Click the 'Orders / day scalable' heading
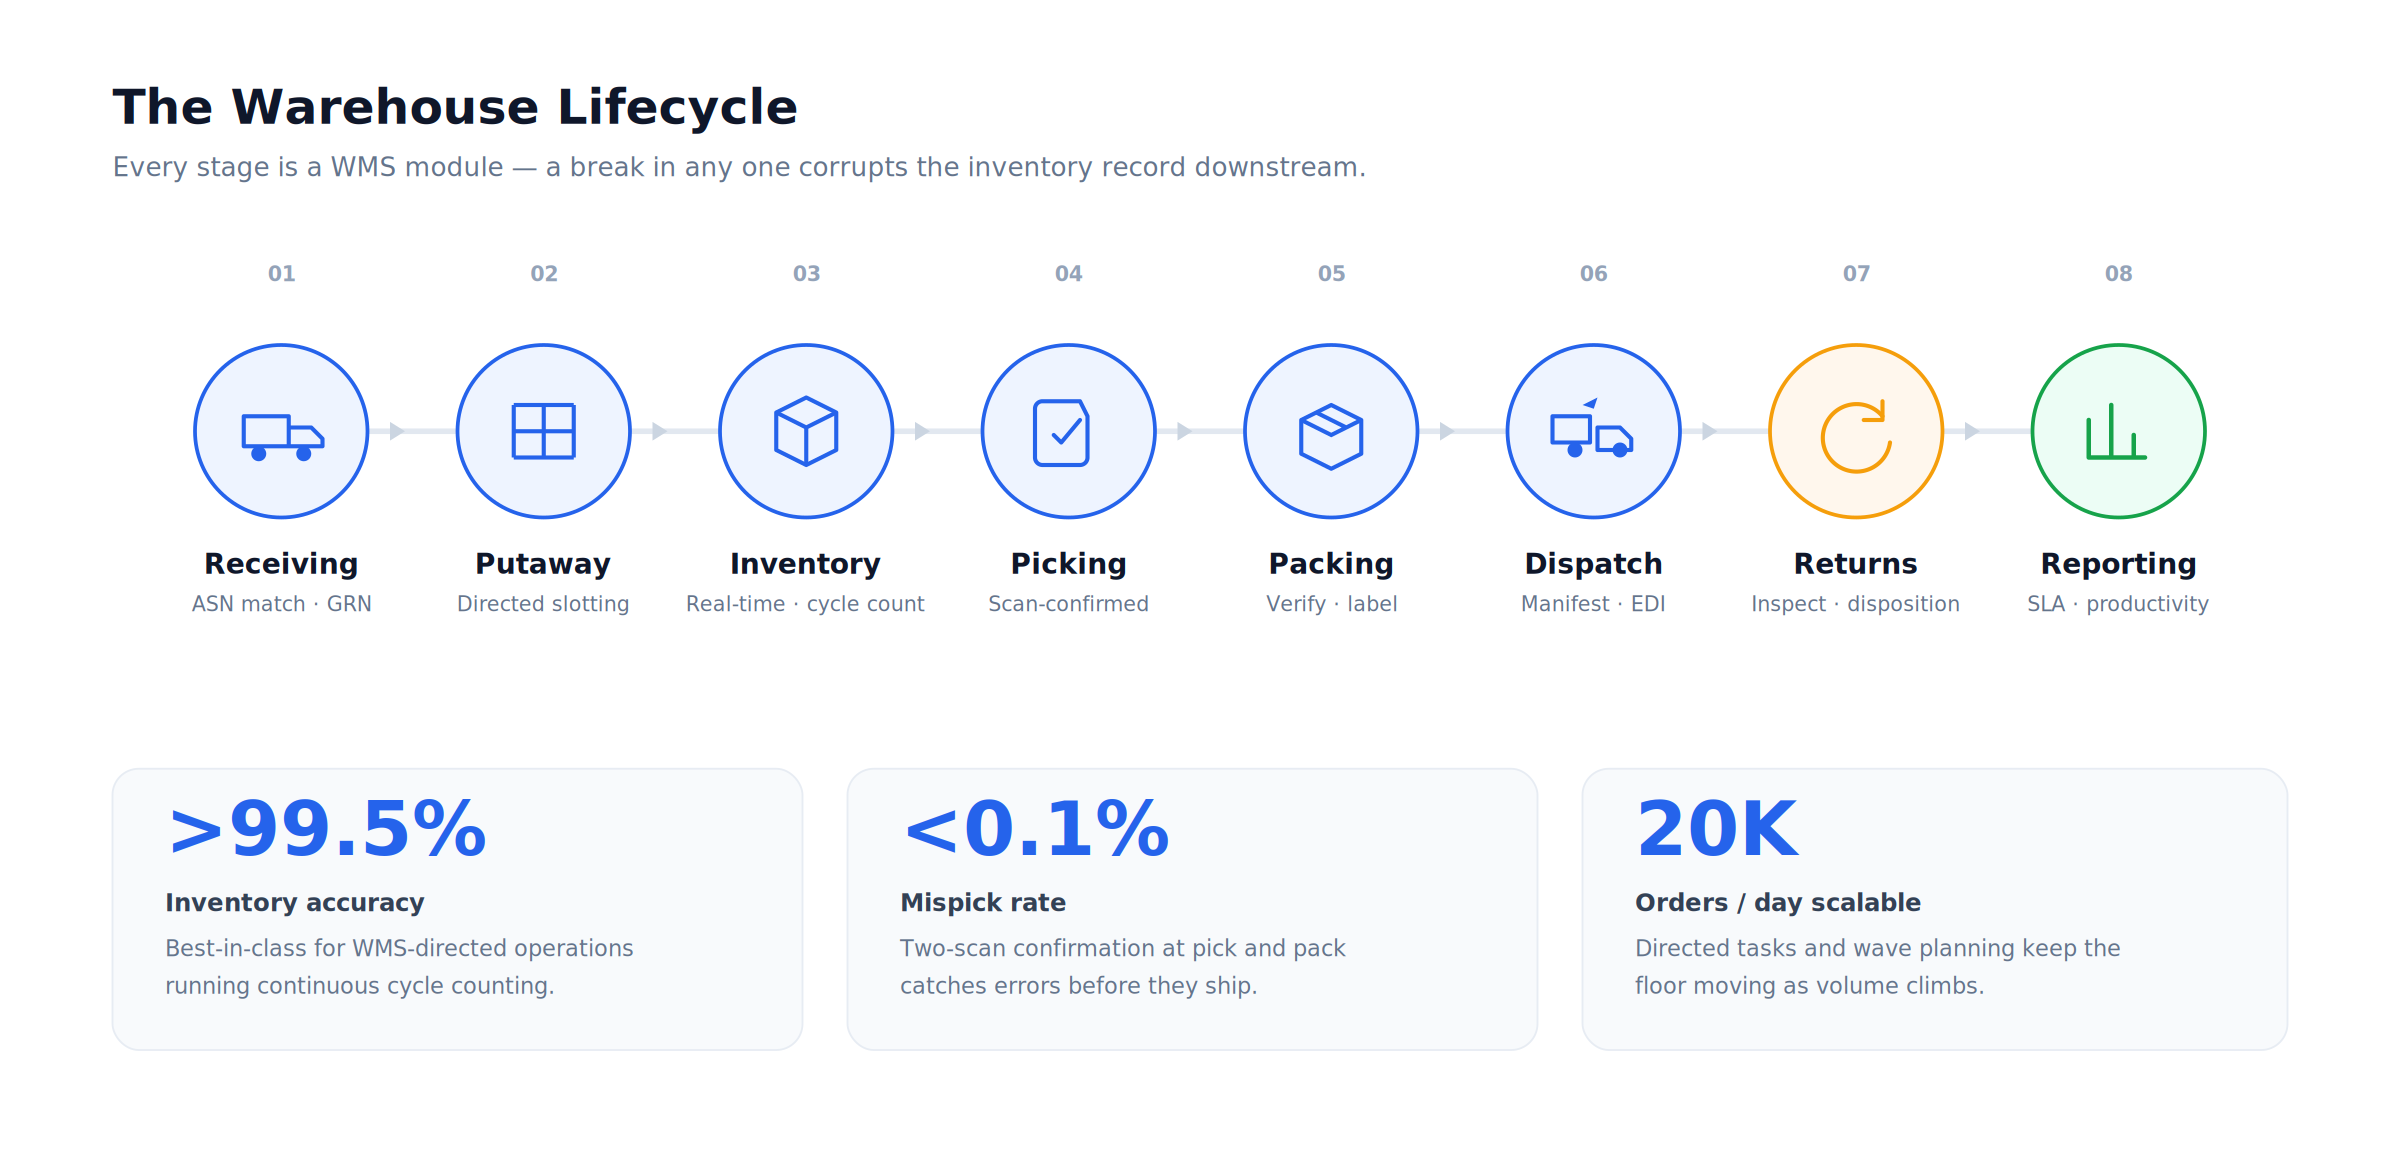 pos(1778,903)
